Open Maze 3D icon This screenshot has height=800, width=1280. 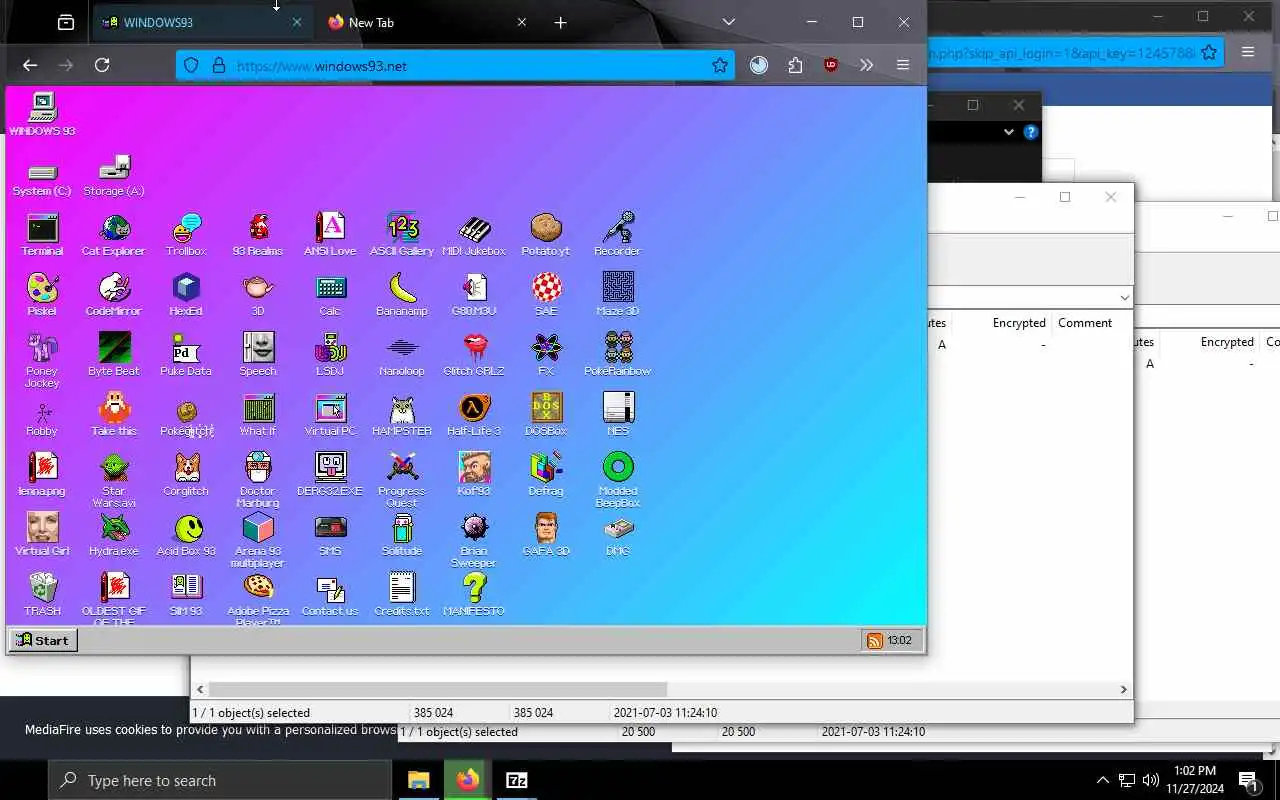click(x=618, y=294)
